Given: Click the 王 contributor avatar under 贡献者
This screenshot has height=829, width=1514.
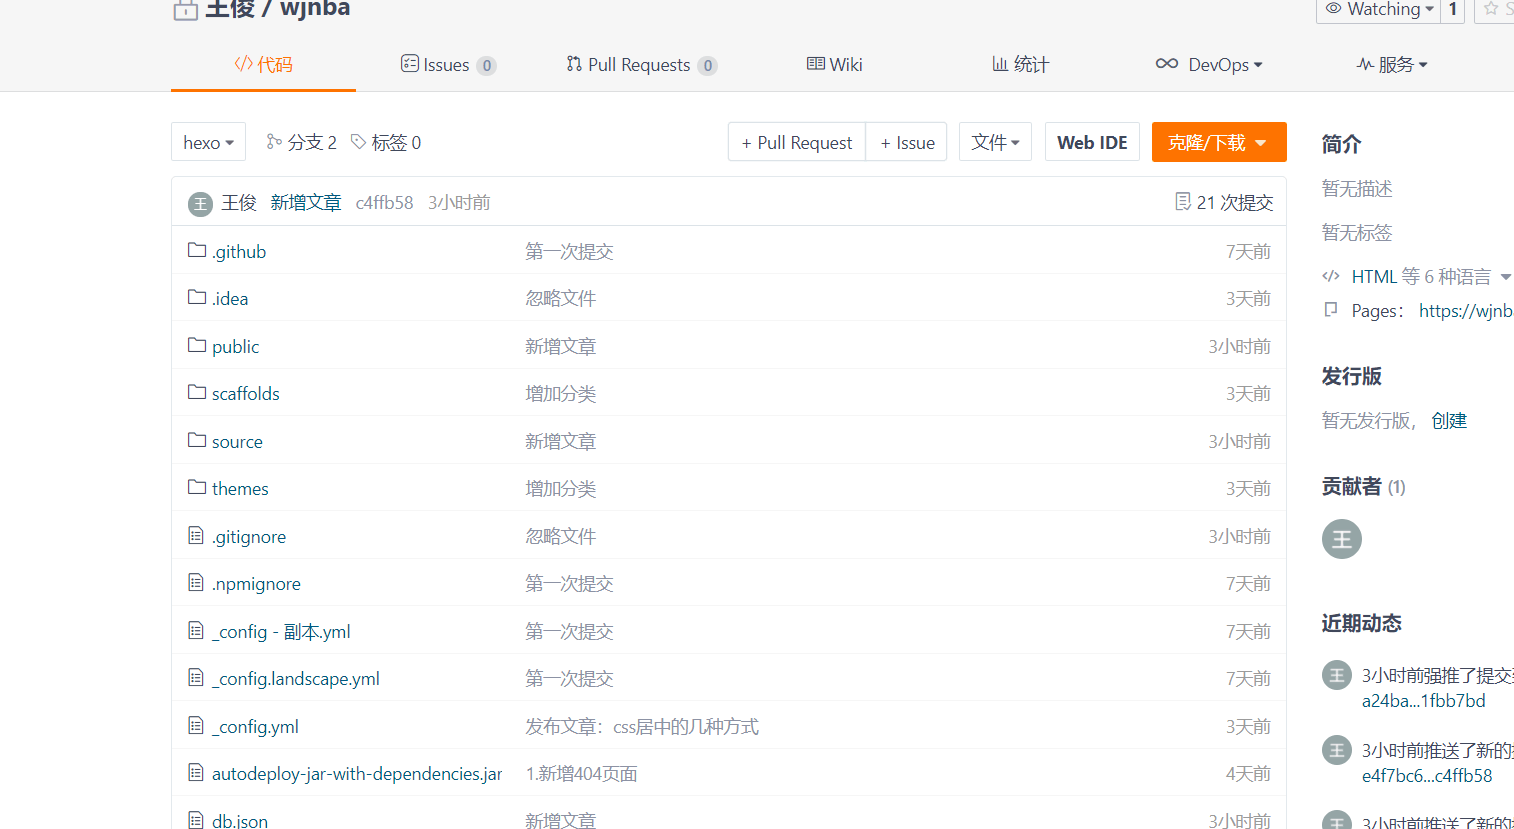Looking at the screenshot, I should click(x=1341, y=539).
